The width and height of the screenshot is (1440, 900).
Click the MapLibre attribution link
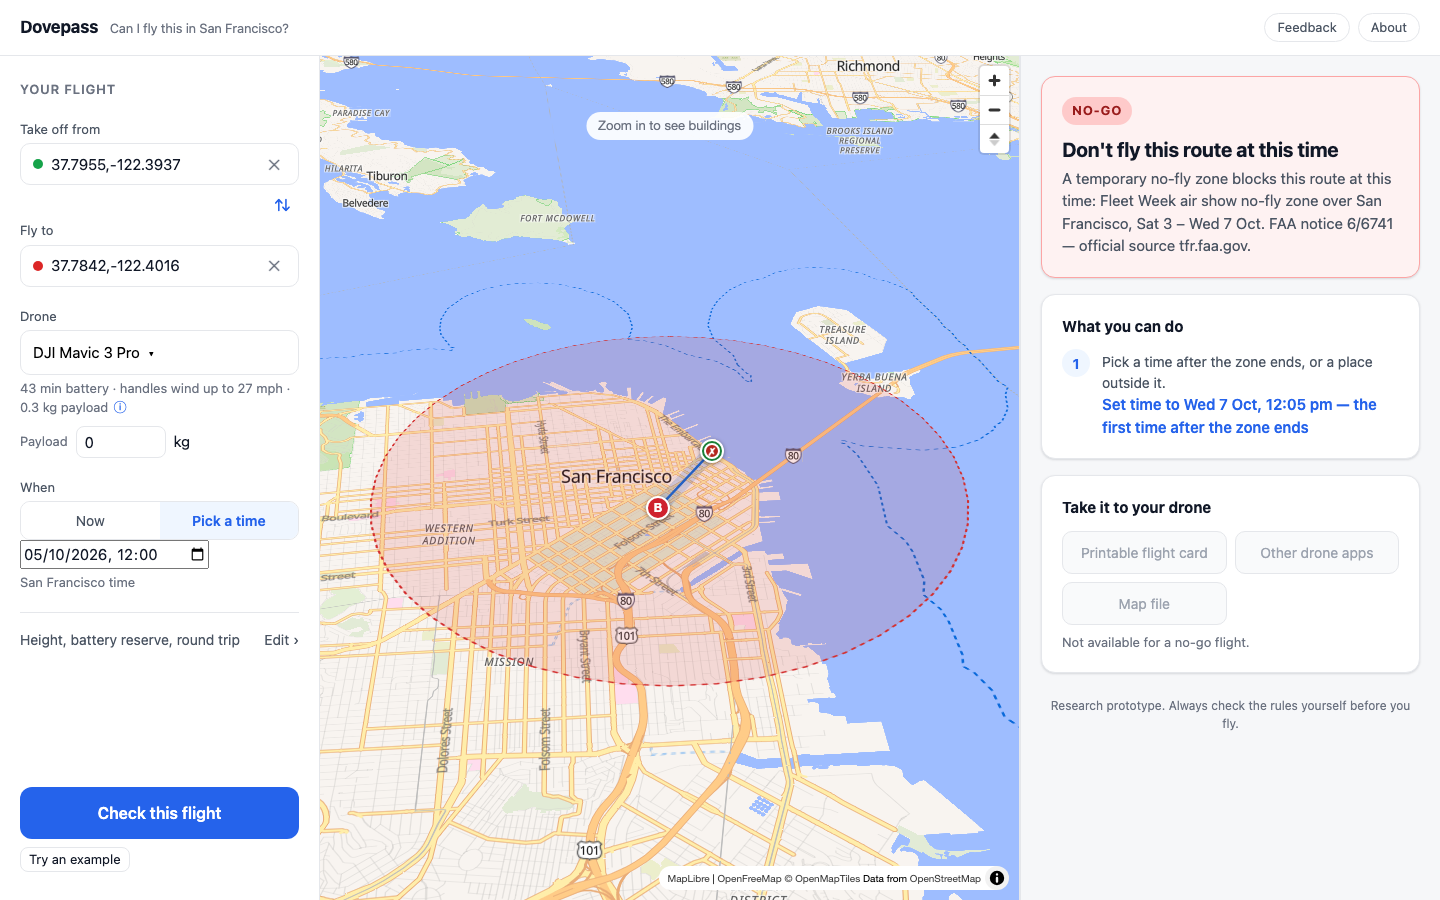click(x=688, y=879)
